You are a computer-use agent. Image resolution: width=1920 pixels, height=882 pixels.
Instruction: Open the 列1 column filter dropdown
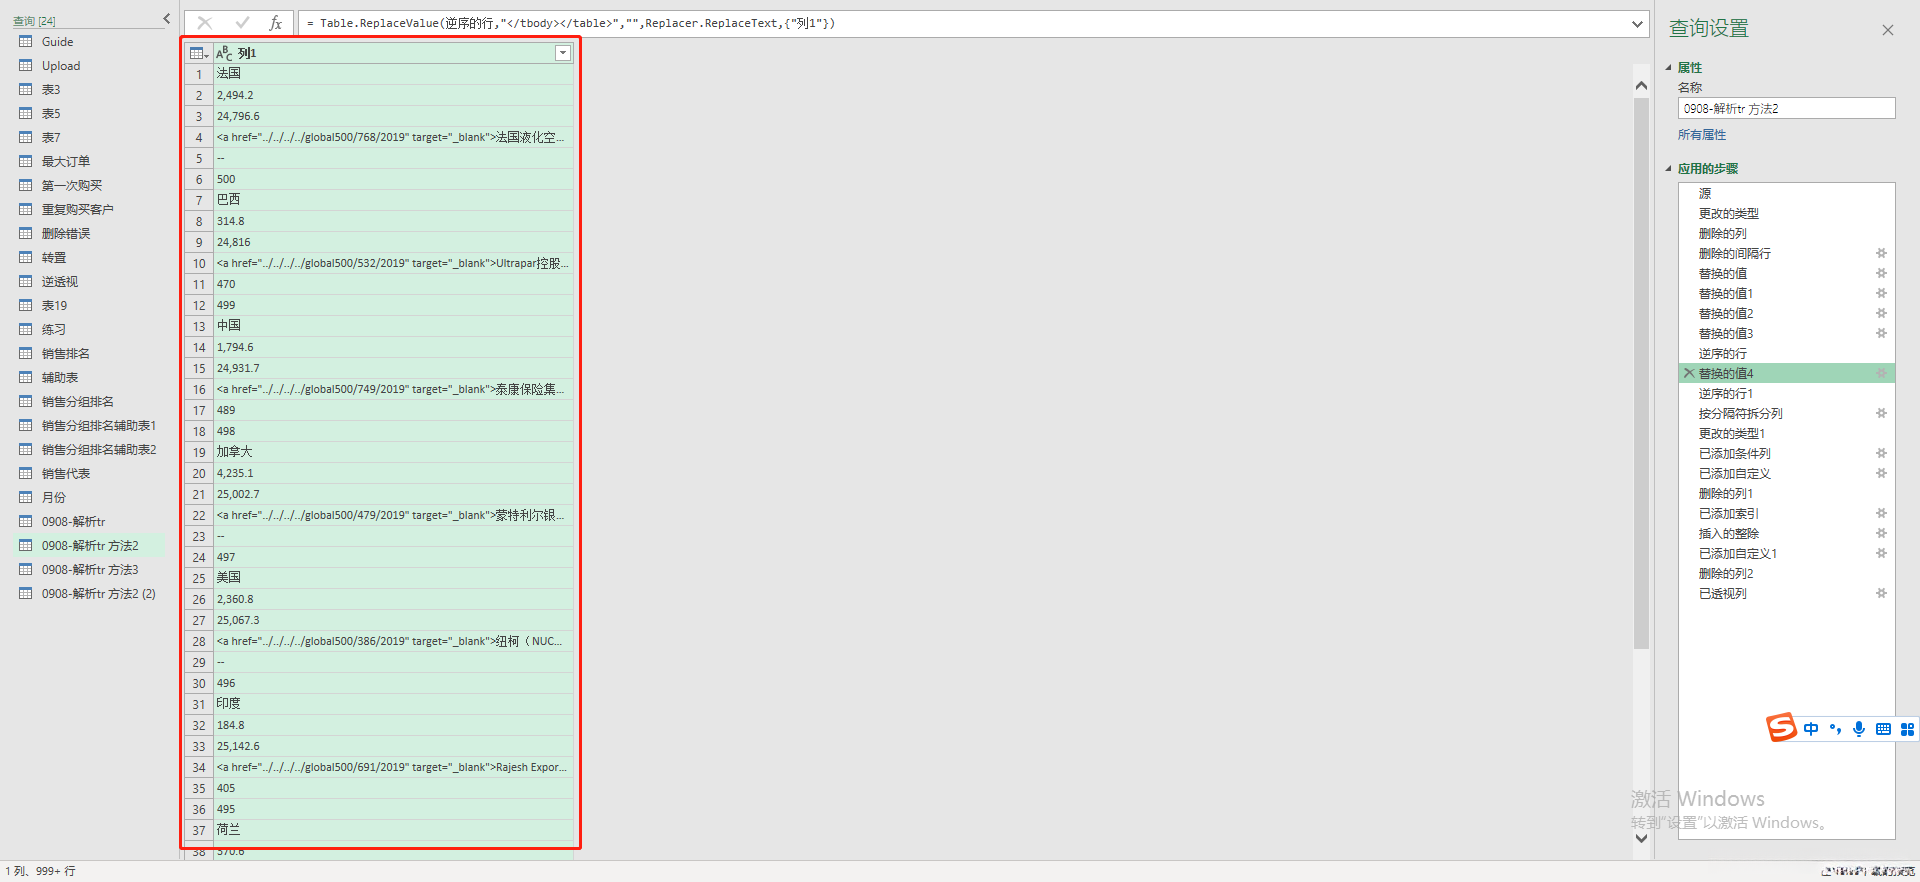point(563,53)
